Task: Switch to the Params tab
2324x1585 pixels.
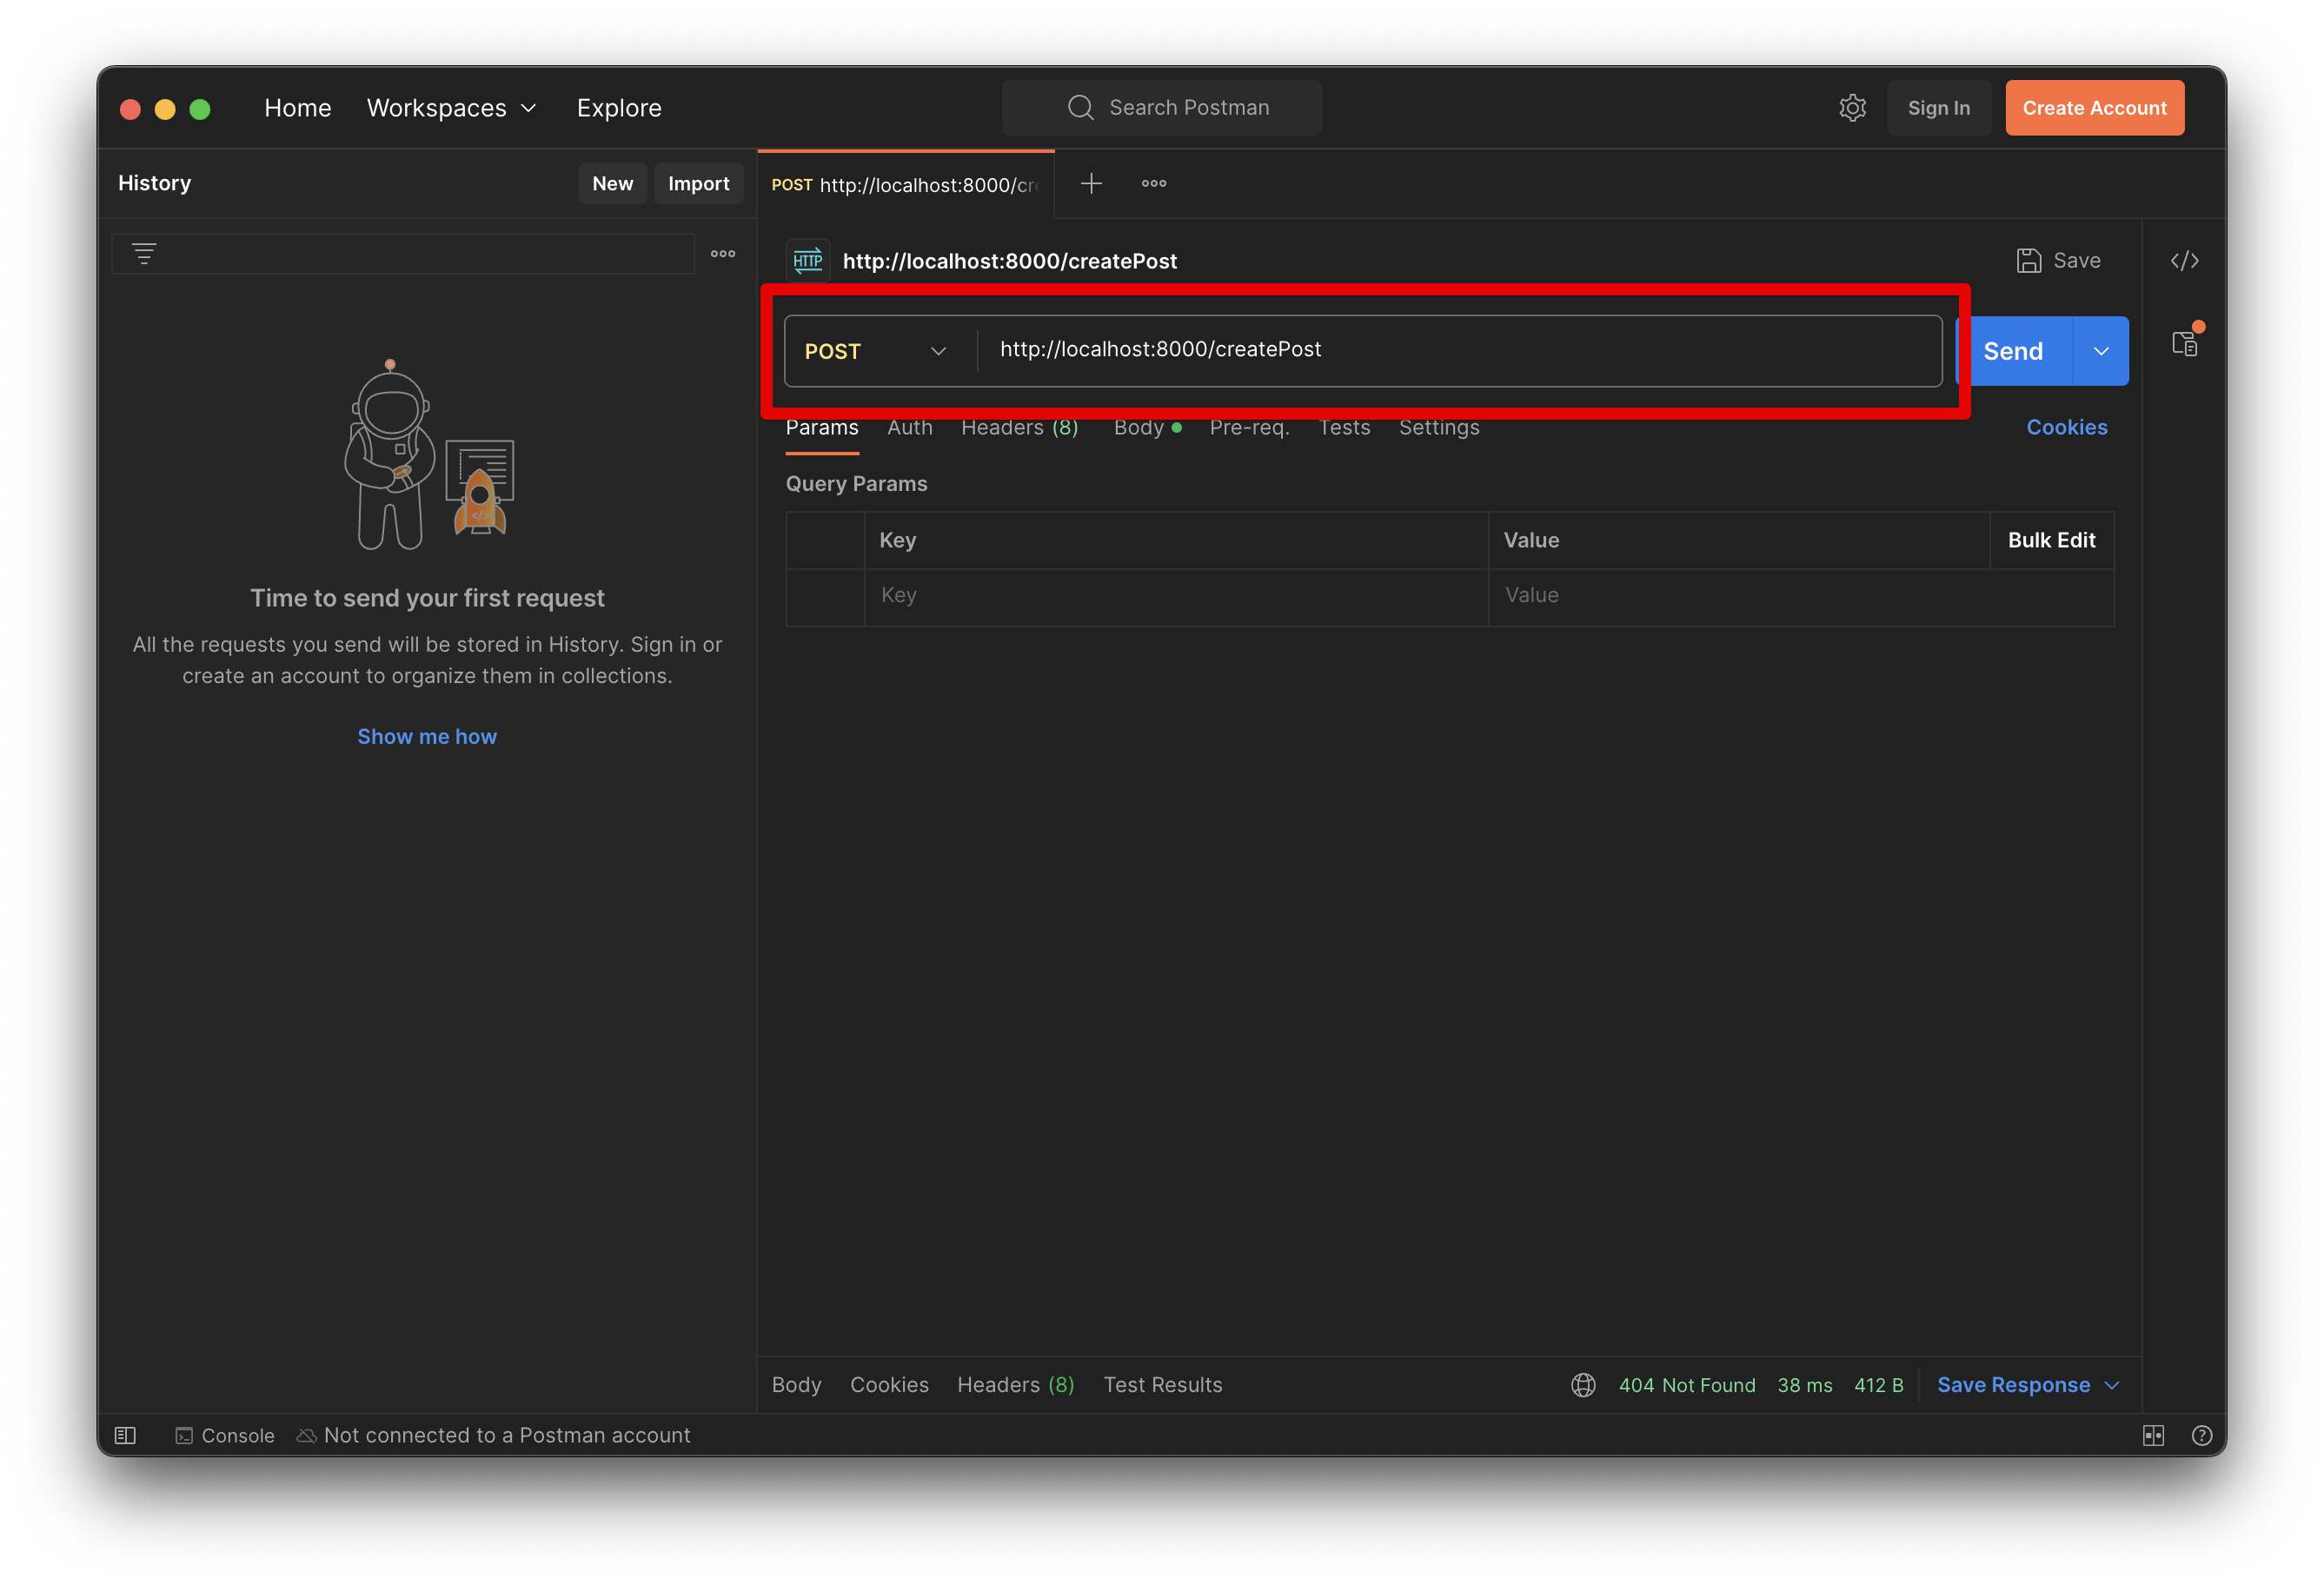Action: (x=822, y=428)
